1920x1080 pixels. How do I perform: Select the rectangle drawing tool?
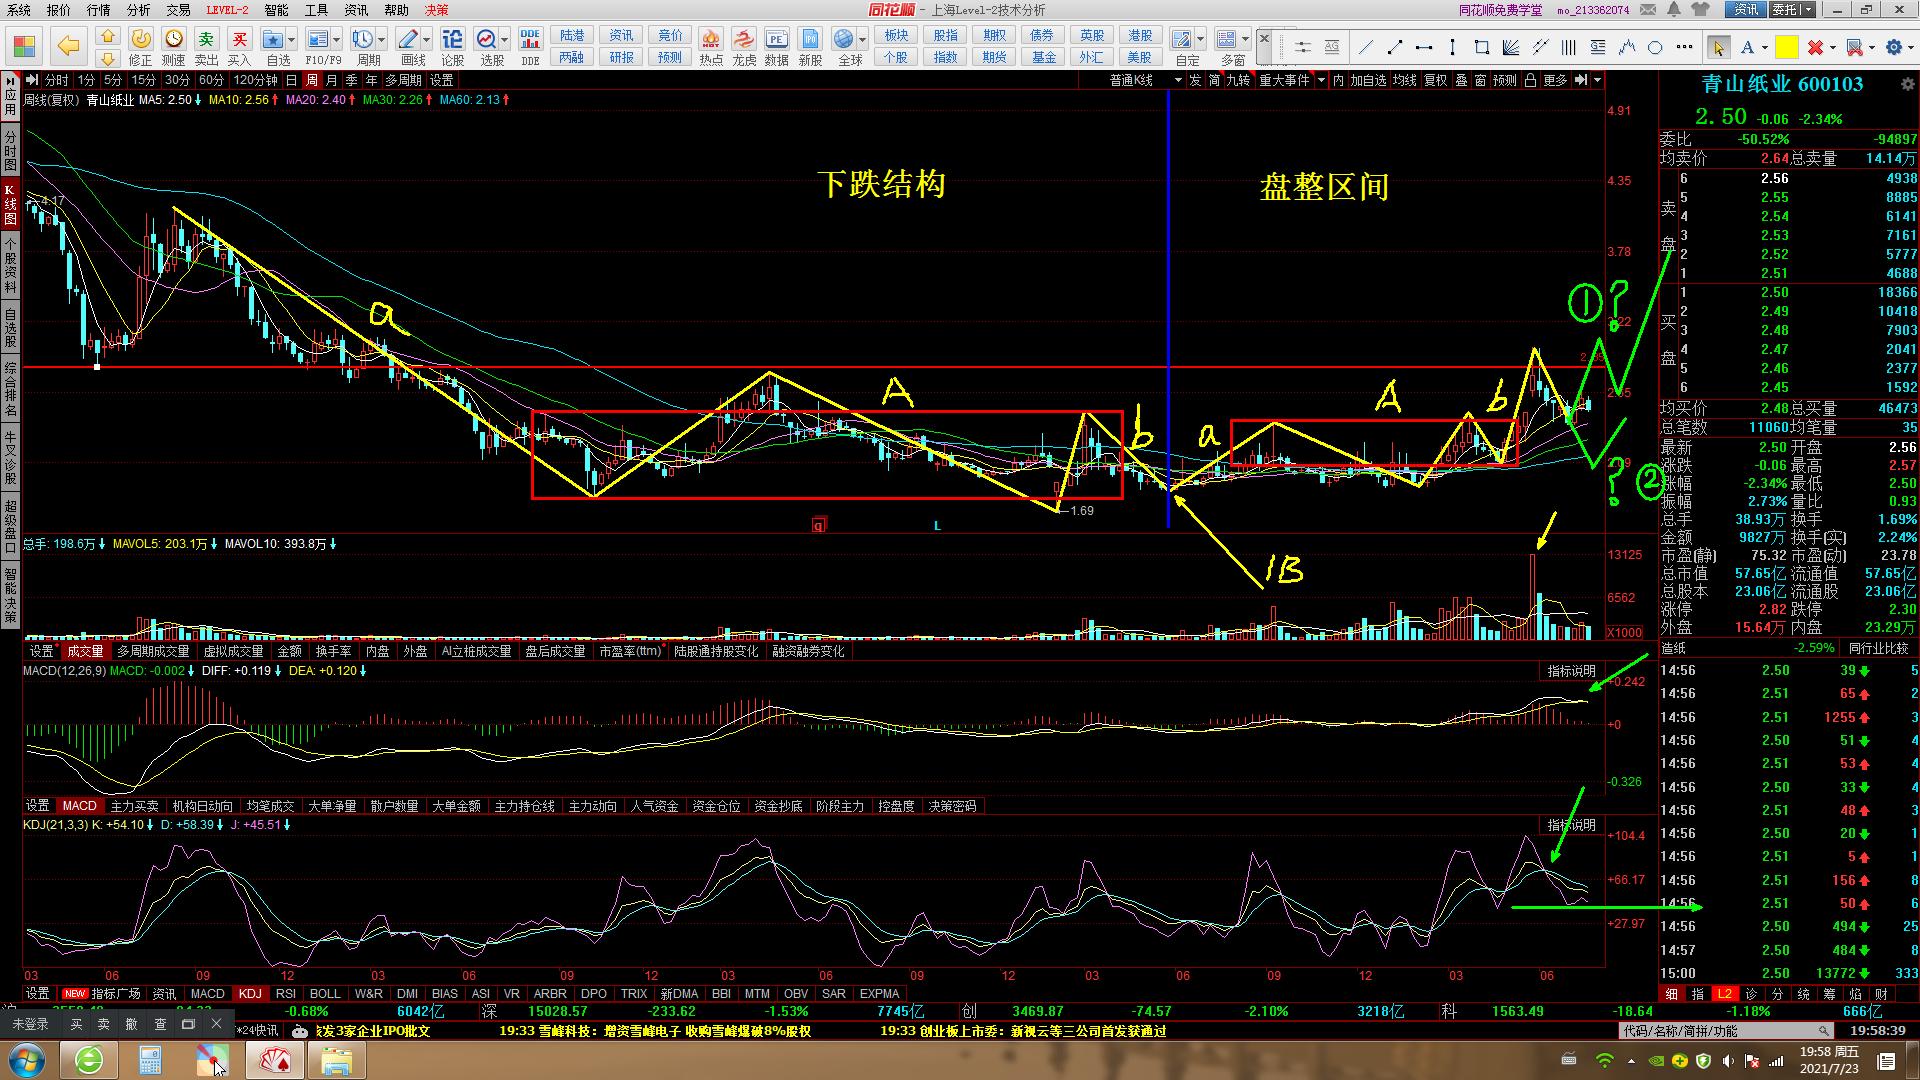click(x=1482, y=47)
